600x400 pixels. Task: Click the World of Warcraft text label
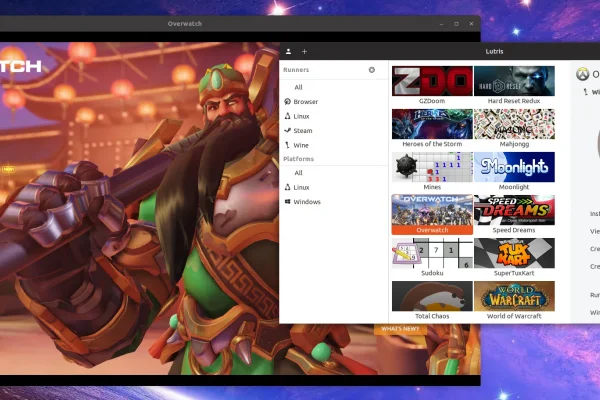pos(514,316)
